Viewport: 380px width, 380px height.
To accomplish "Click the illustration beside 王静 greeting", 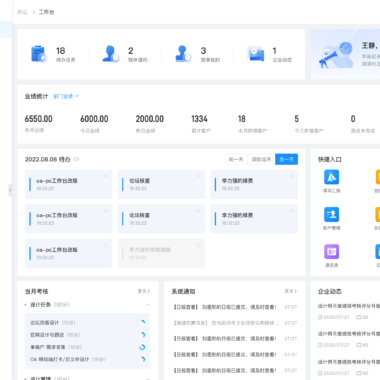I will 336,55.
